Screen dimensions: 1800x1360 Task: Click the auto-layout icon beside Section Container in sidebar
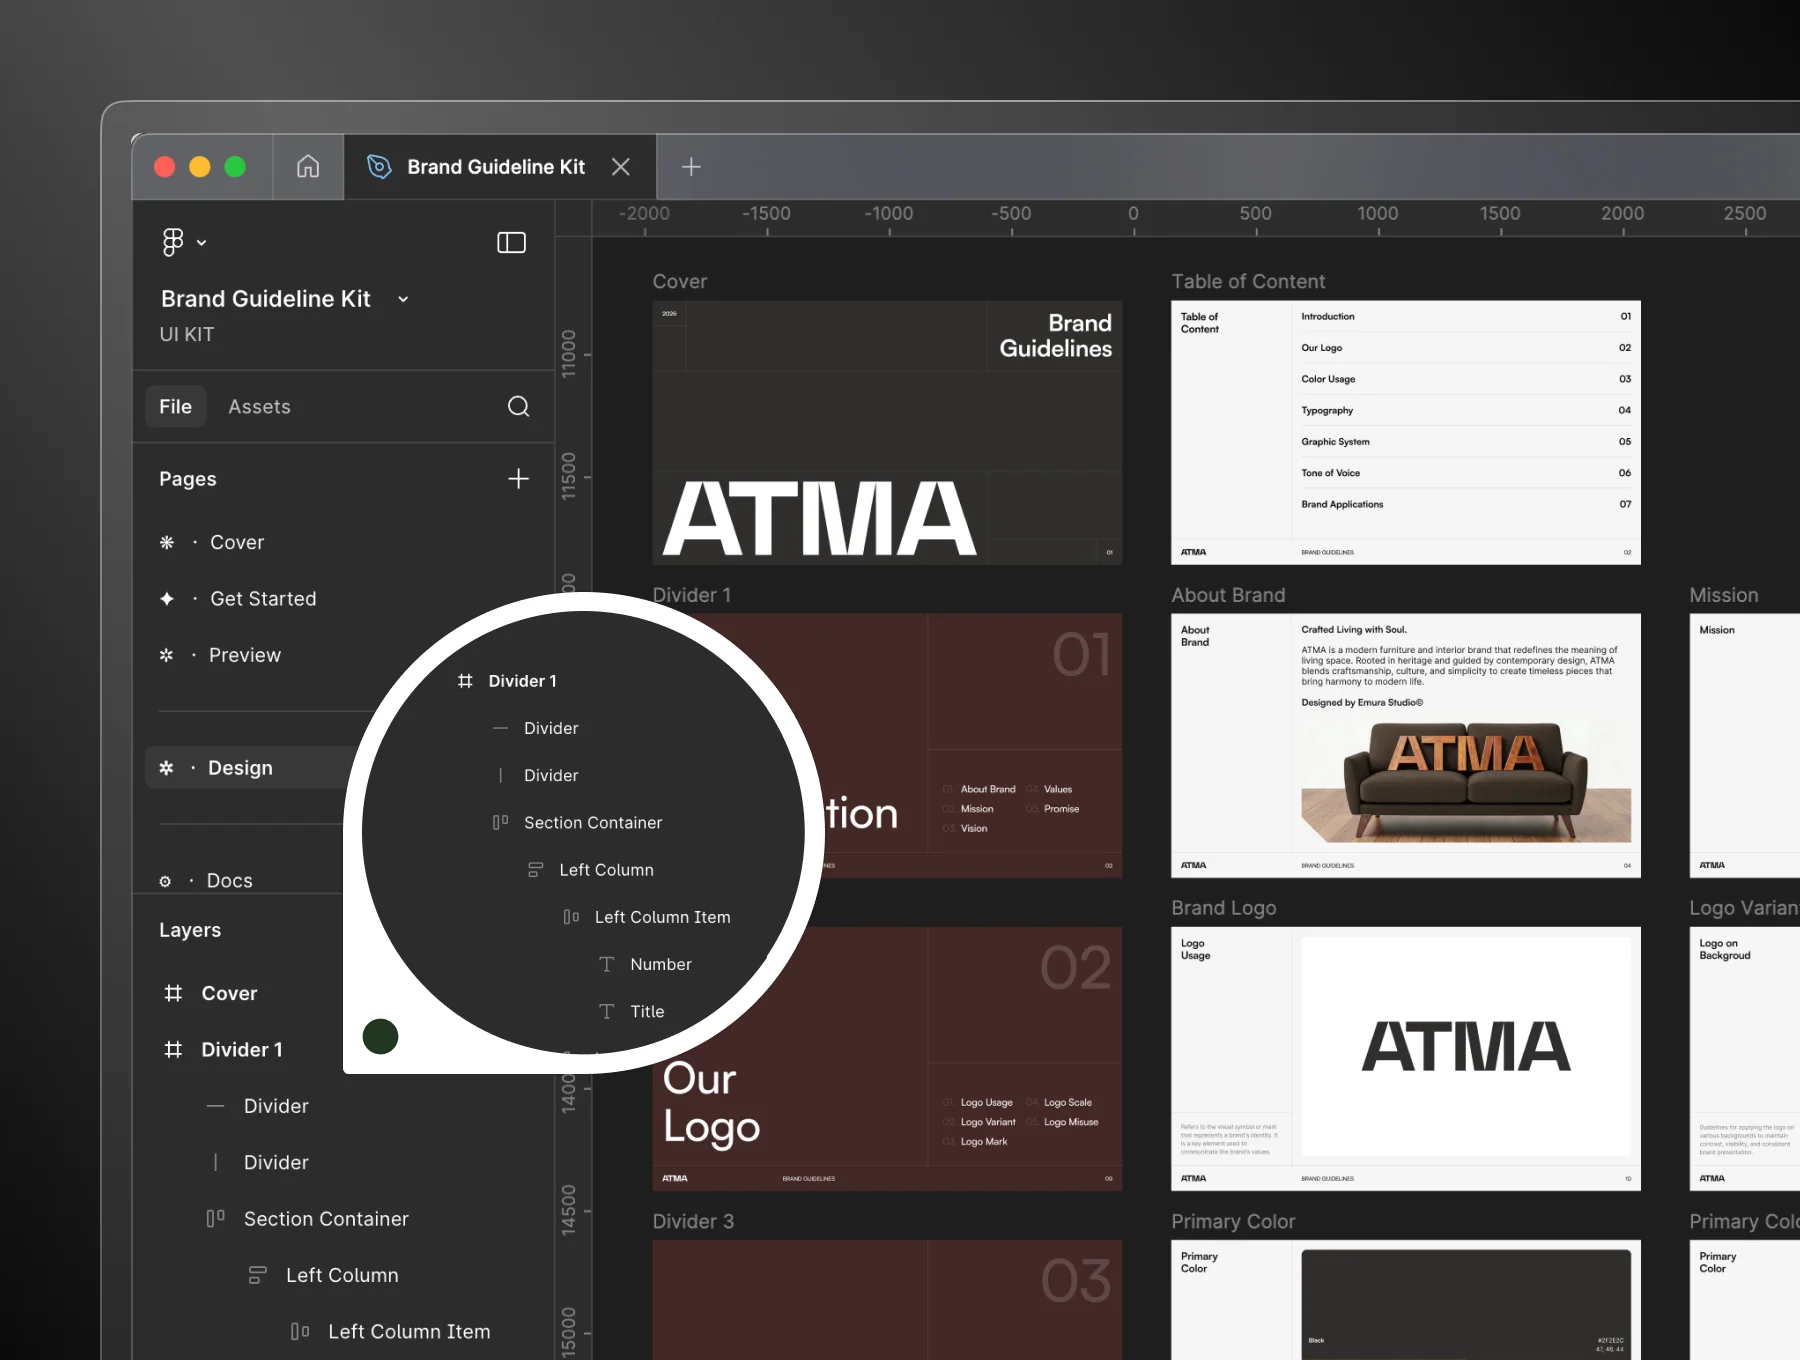[215, 1218]
